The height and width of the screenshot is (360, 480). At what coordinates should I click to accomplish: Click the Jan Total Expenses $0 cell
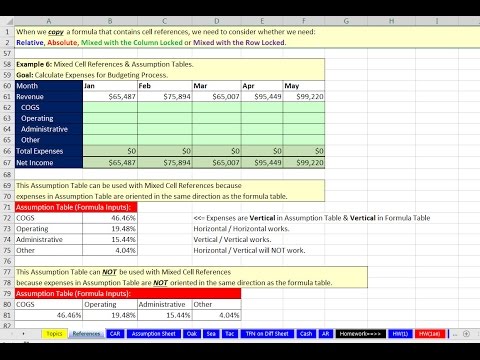(110, 151)
